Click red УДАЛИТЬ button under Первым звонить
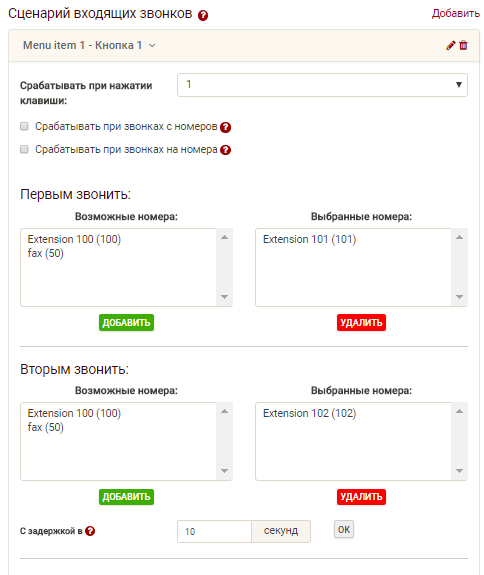The image size is (484, 575). pos(361,323)
